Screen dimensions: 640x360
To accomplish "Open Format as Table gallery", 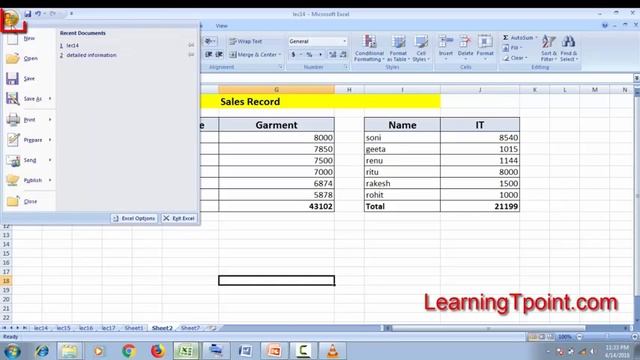I will pyautogui.click(x=398, y=48).
